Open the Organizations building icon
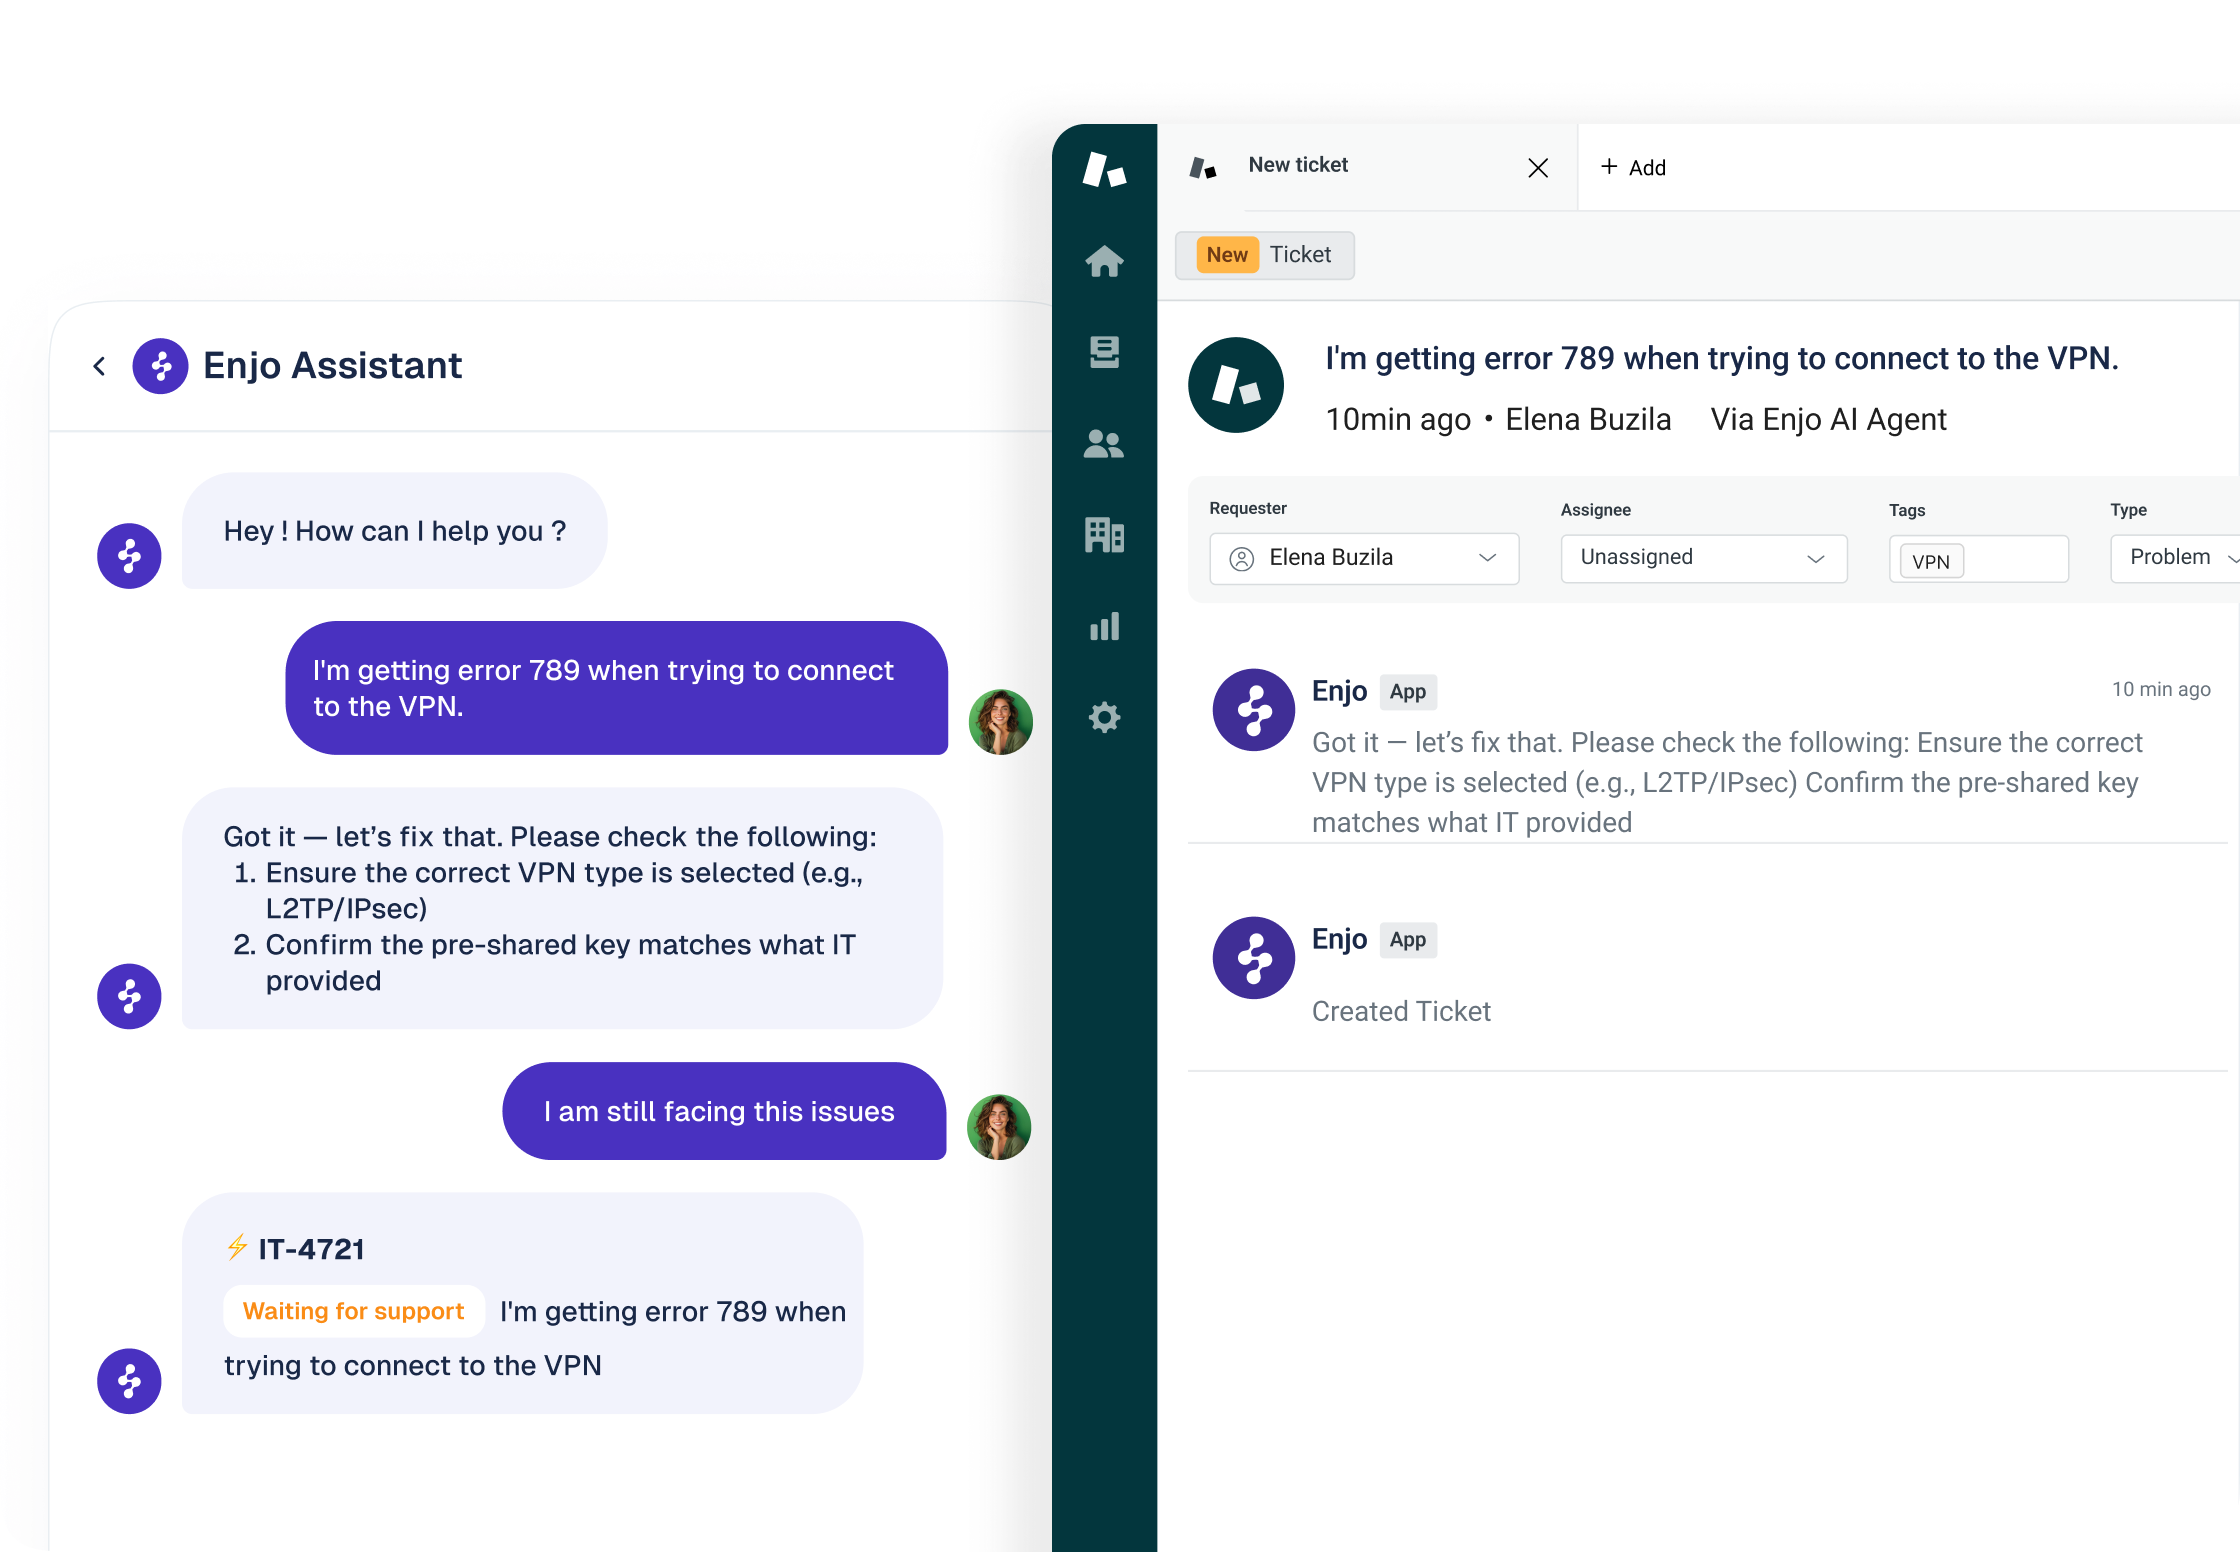 point(1104,535)
